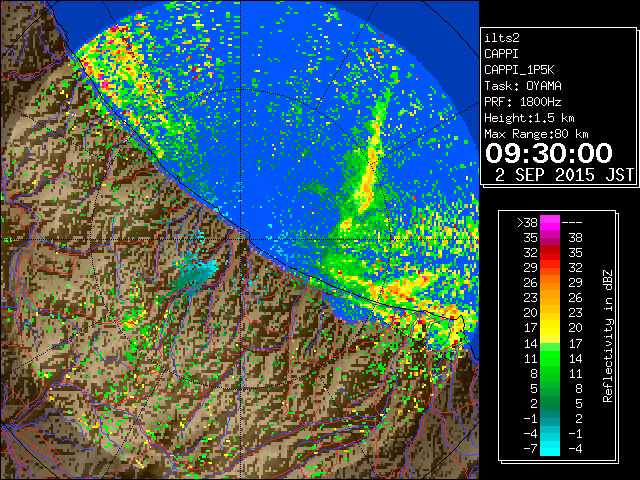Click the magenta >38 legend swatch

[550, 223]
